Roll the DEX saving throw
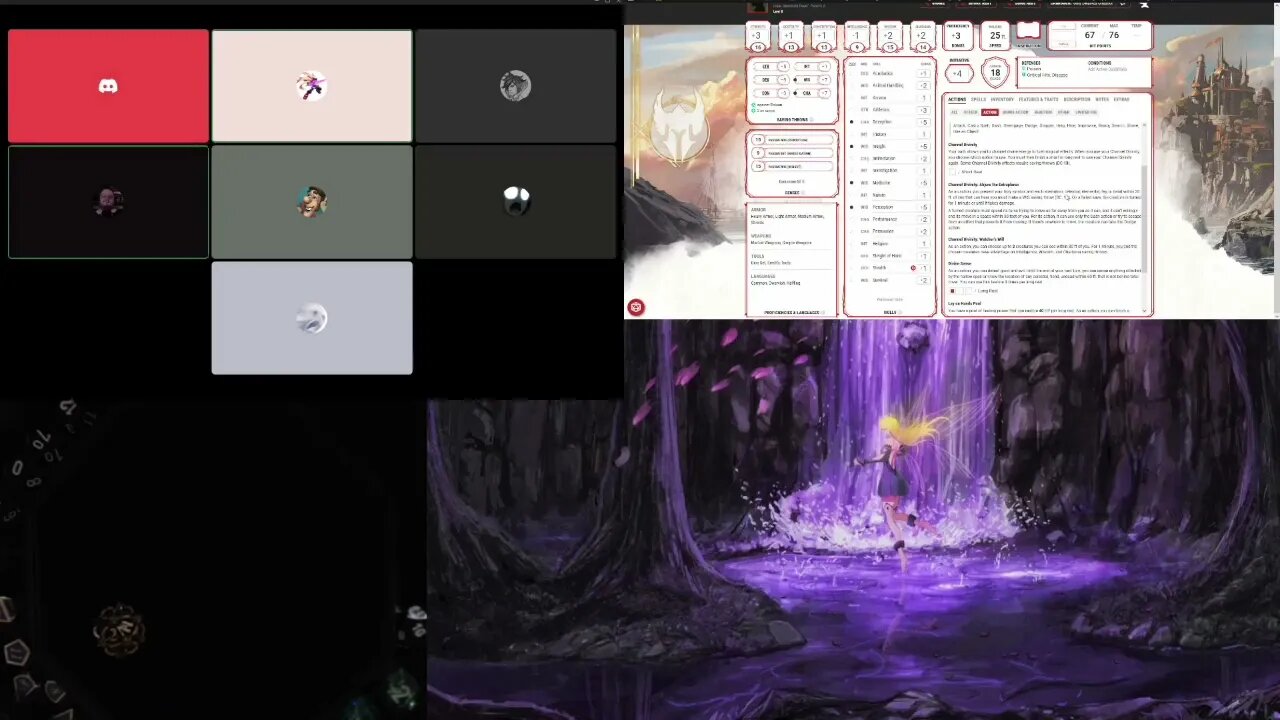This screenshot has width=1280, height=720. coord(771,80)
